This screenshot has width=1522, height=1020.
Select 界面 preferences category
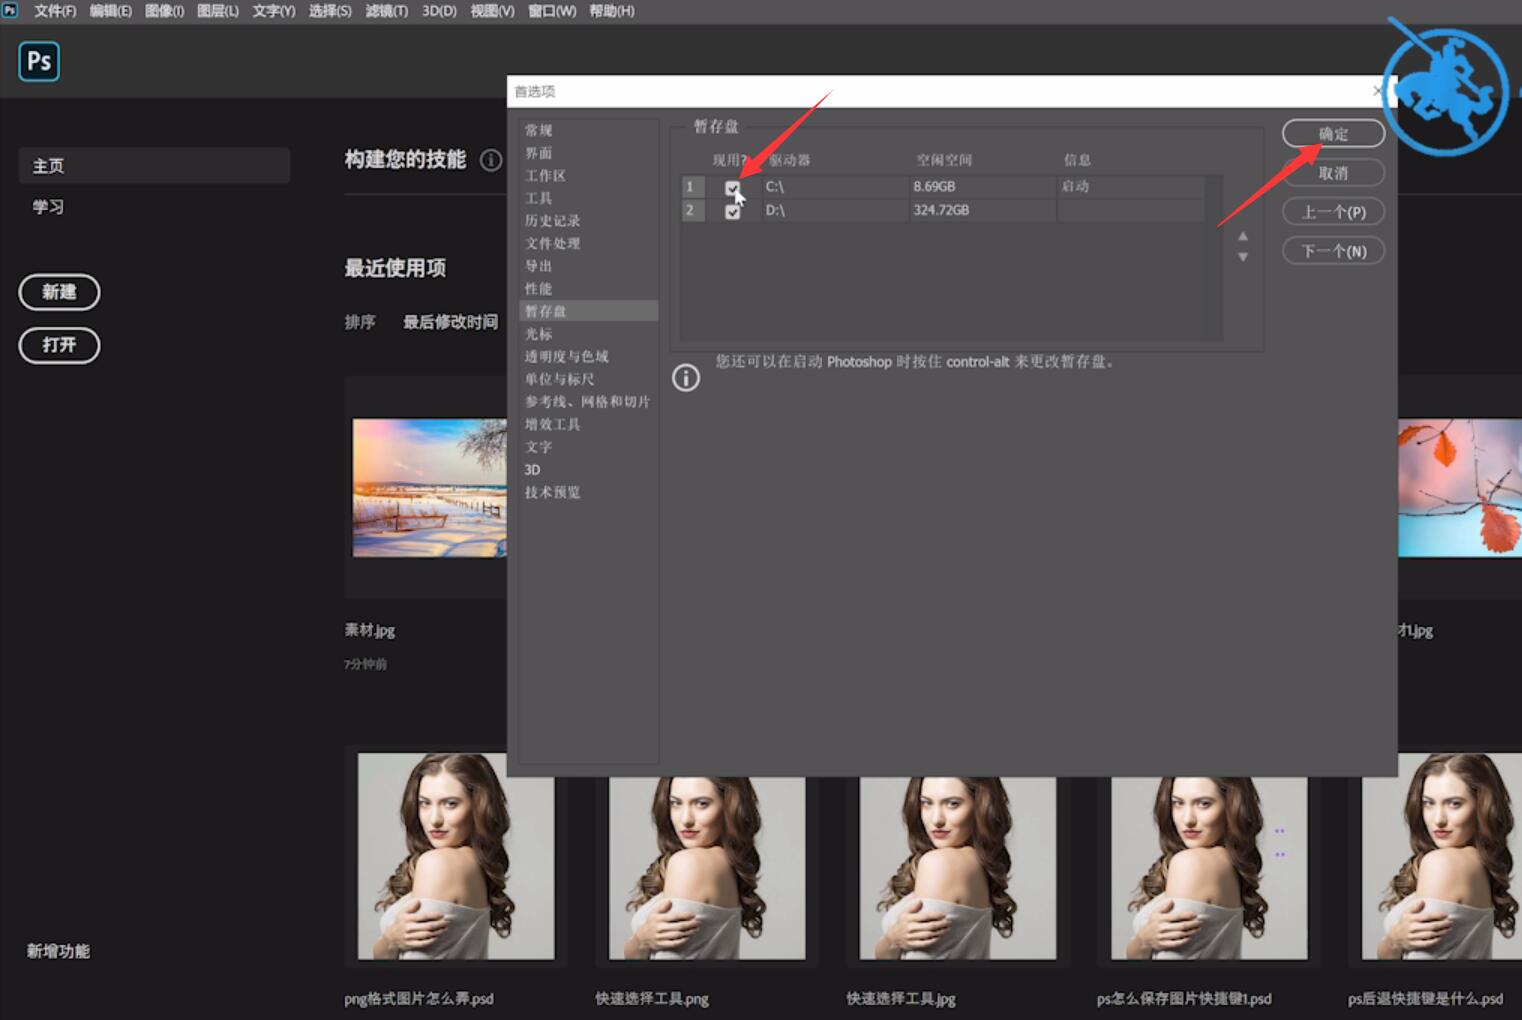(x=539, y=153)
